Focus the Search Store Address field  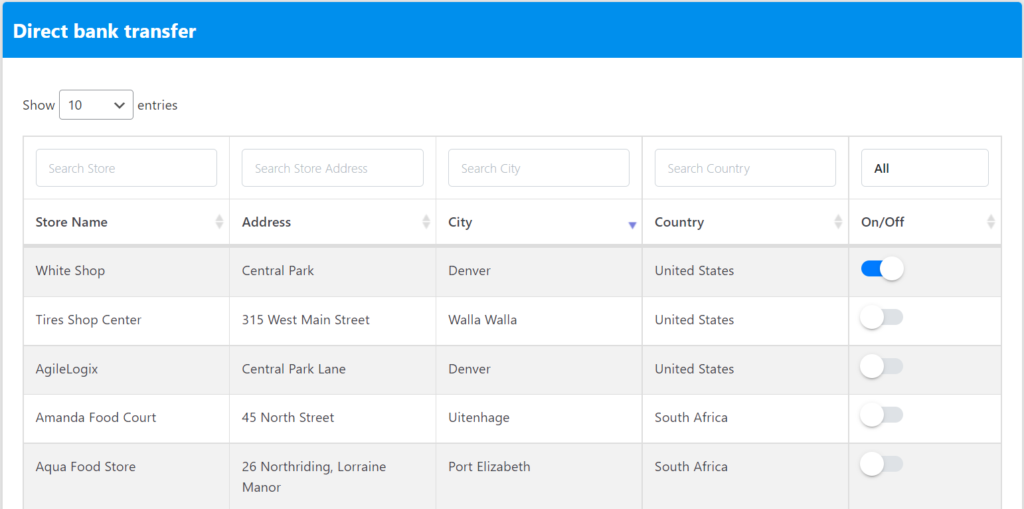332,168
